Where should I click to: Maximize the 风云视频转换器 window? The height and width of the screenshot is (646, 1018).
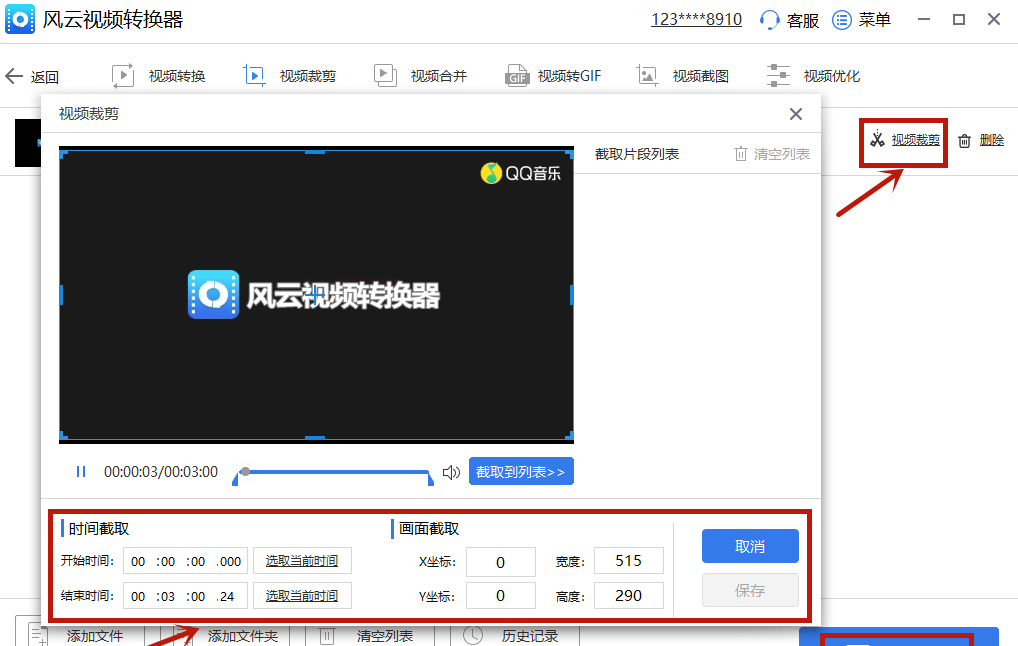tap(959, 19)
